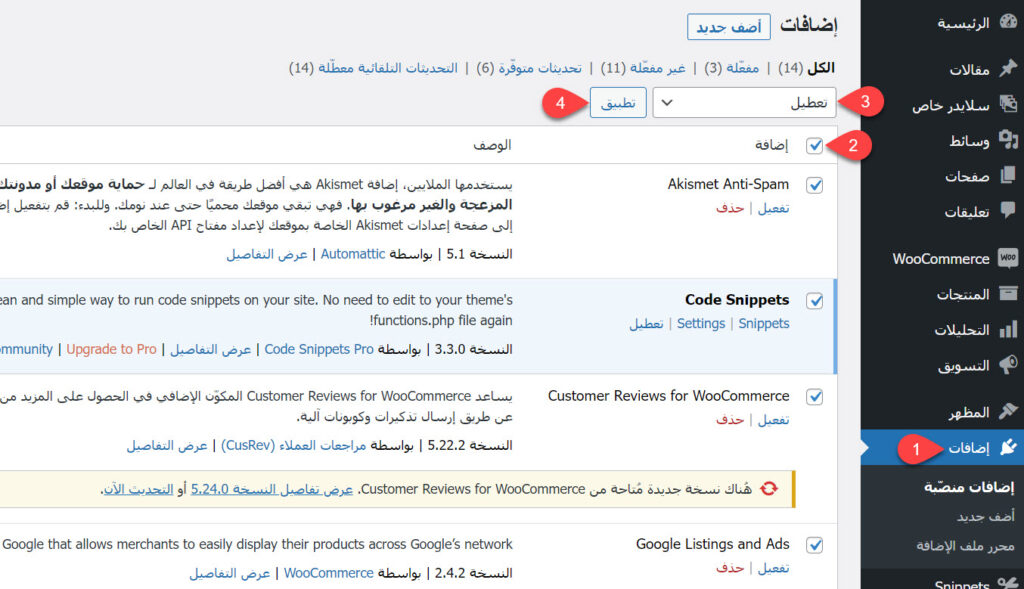Screen dimensions: 1024x589
Task: Click the media icon beside وسائط
Action: pos(1008,141)
